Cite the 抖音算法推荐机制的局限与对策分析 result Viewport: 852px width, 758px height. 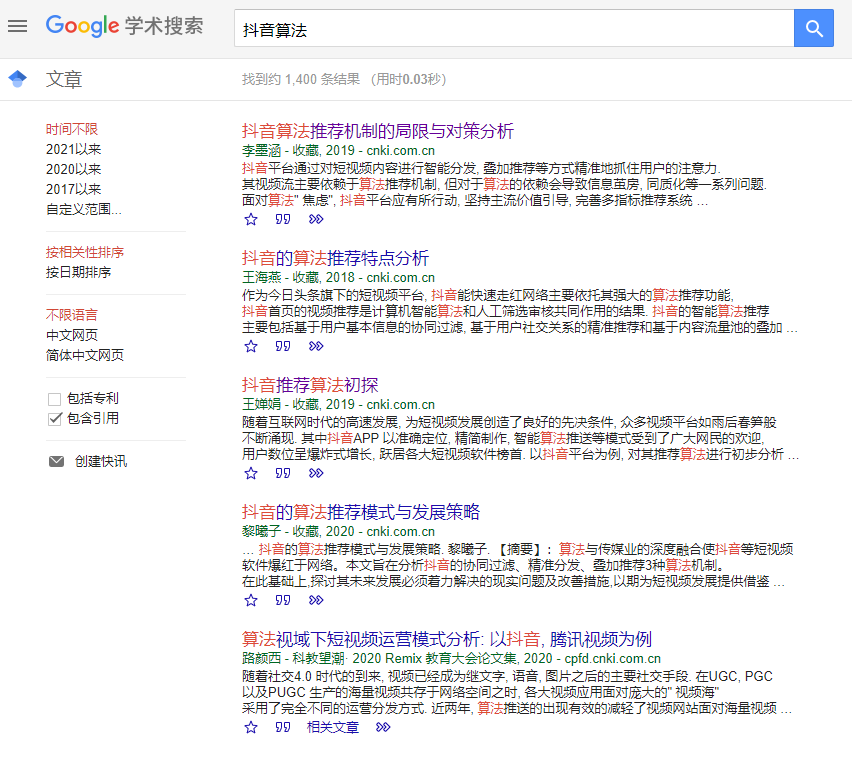pyautogui.click(x=283, y=219)
